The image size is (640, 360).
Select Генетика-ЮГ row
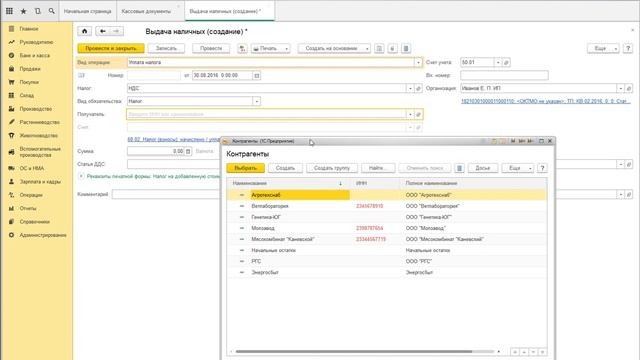[x=387, y=217]
